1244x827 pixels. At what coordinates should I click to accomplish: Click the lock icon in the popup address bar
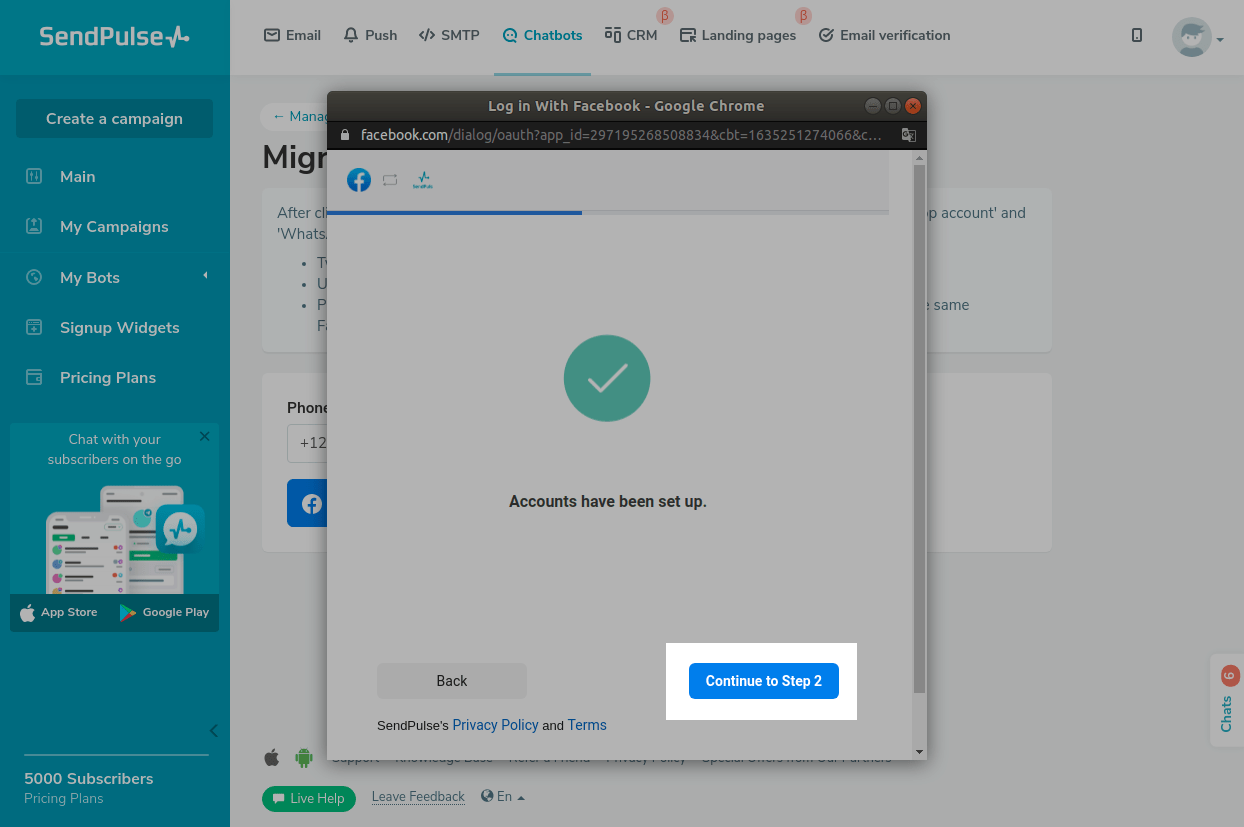[345, 134]
